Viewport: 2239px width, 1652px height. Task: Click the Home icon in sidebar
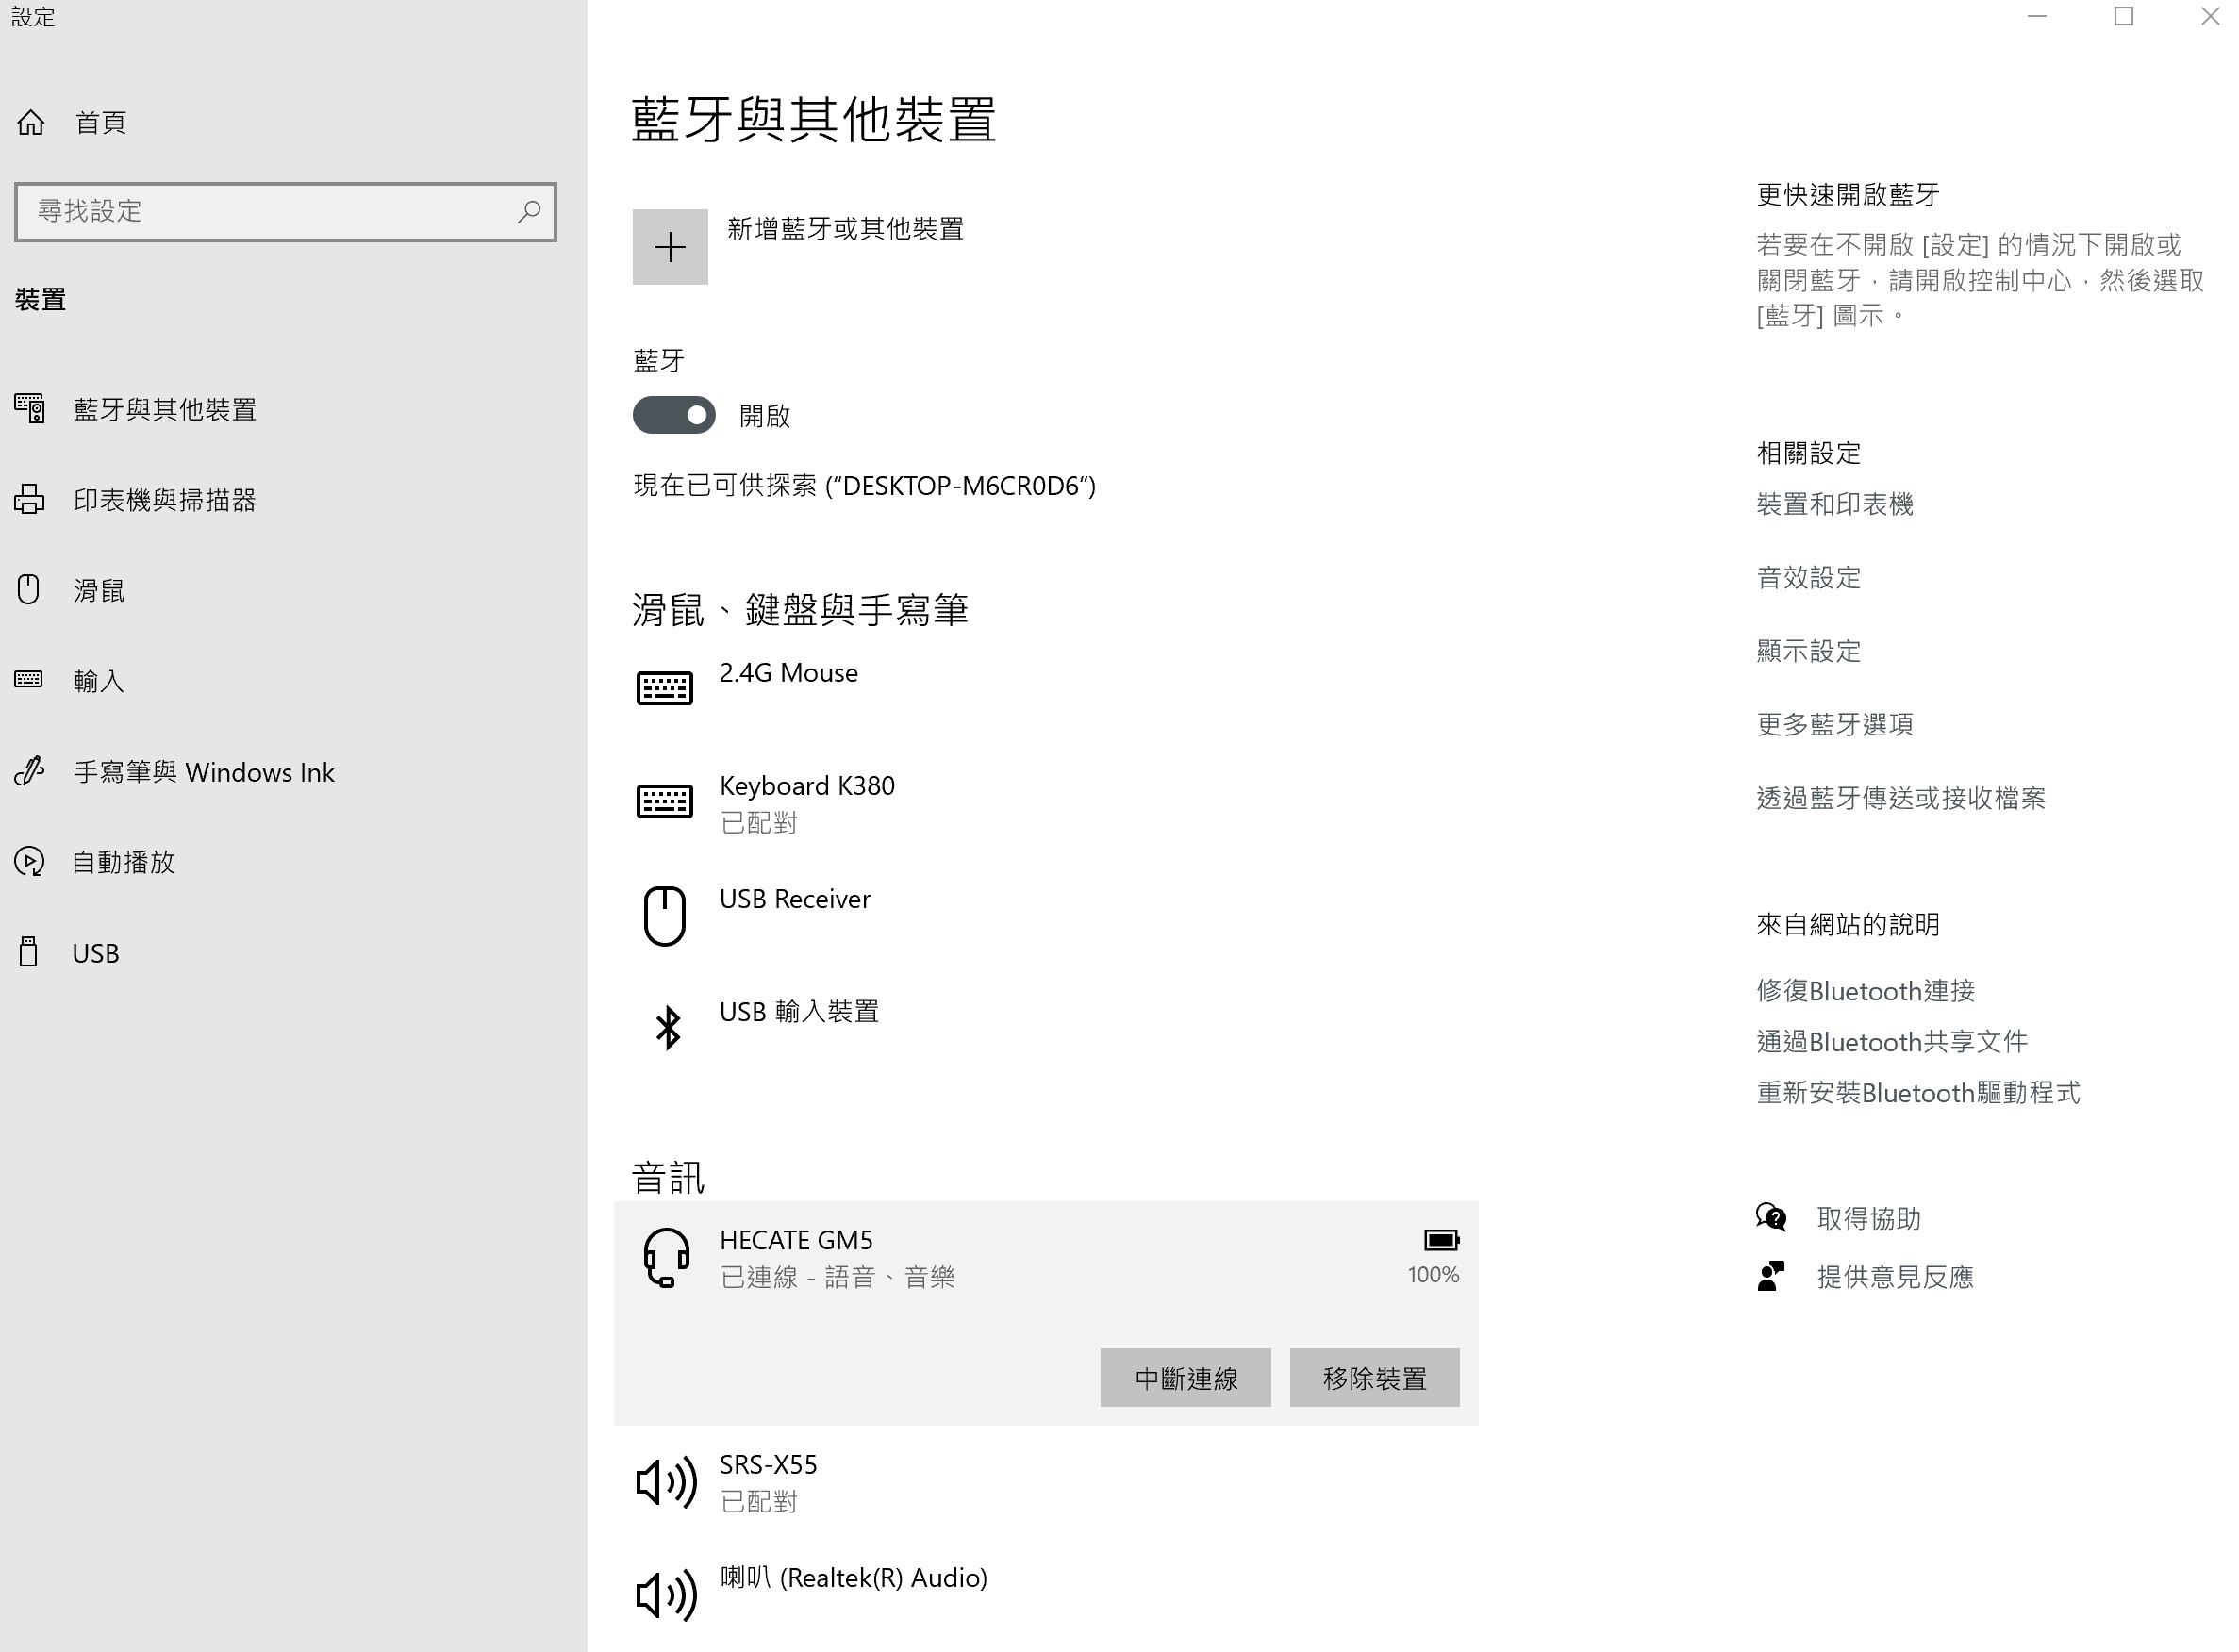pyautogui.click(x=31, y=122)
